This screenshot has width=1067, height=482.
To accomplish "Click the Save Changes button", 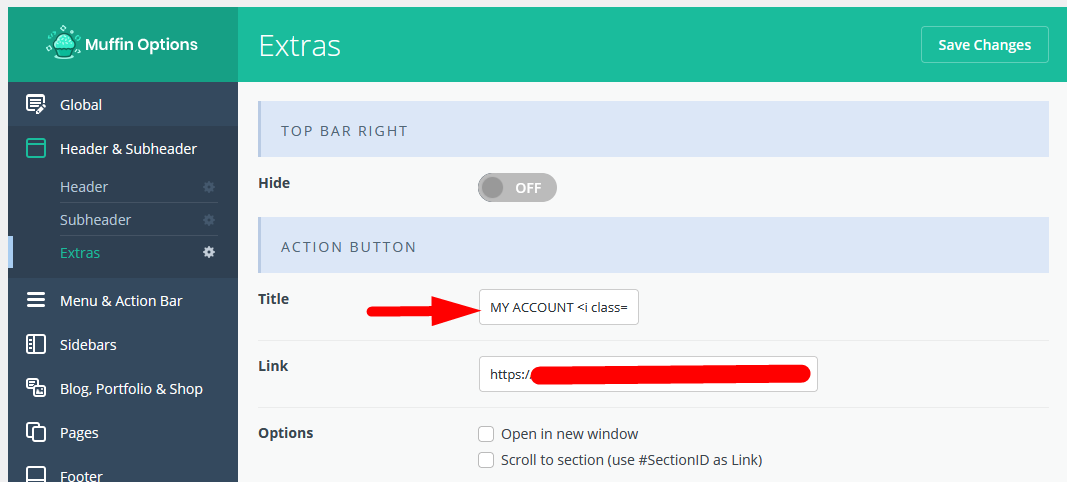I will point(985,45).
